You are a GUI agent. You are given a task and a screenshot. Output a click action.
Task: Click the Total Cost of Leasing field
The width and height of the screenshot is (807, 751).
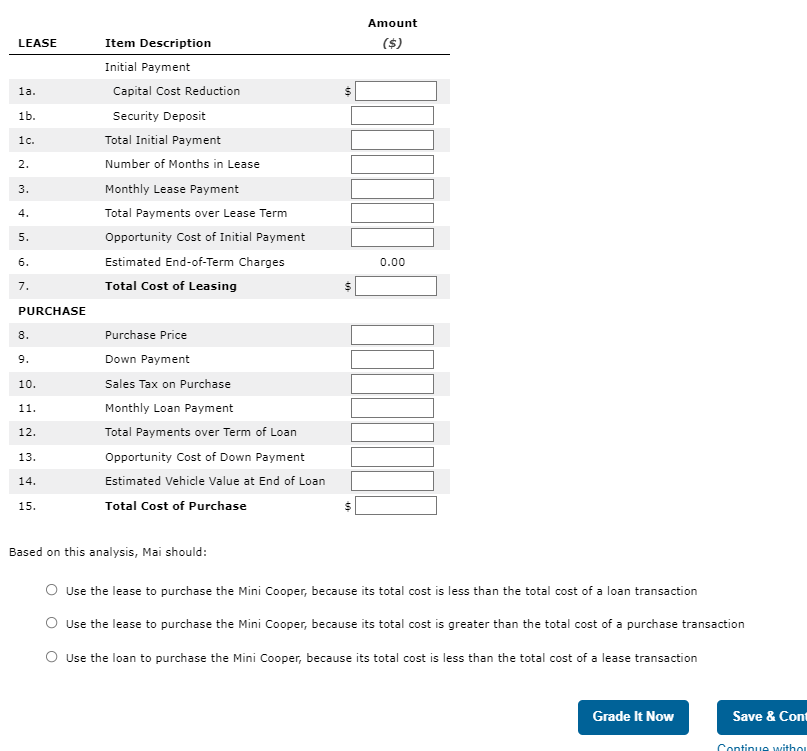pyautogui.click(x=396, y=286)
